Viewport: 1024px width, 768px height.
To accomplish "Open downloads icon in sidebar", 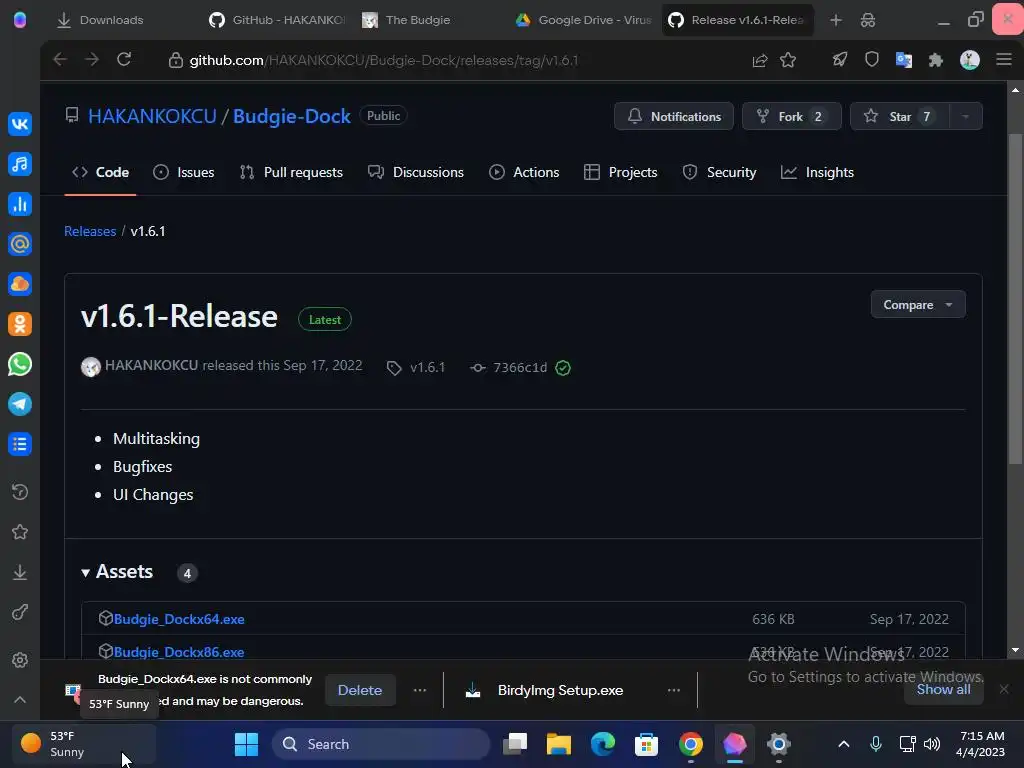I will pos(20,572).
